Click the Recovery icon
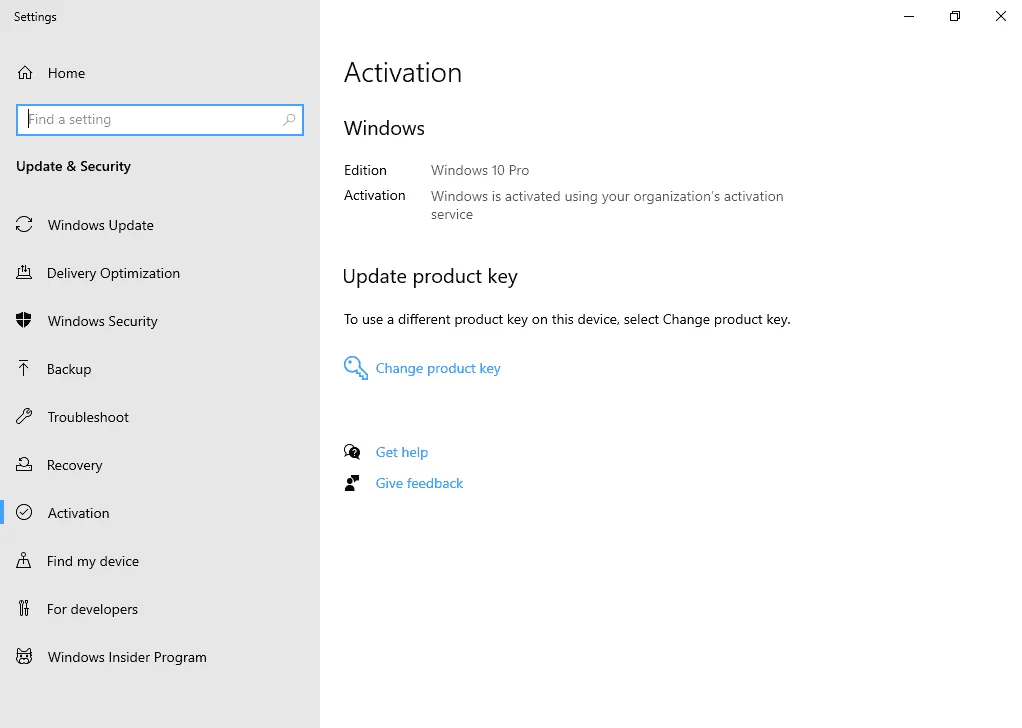 pos(24,464)
